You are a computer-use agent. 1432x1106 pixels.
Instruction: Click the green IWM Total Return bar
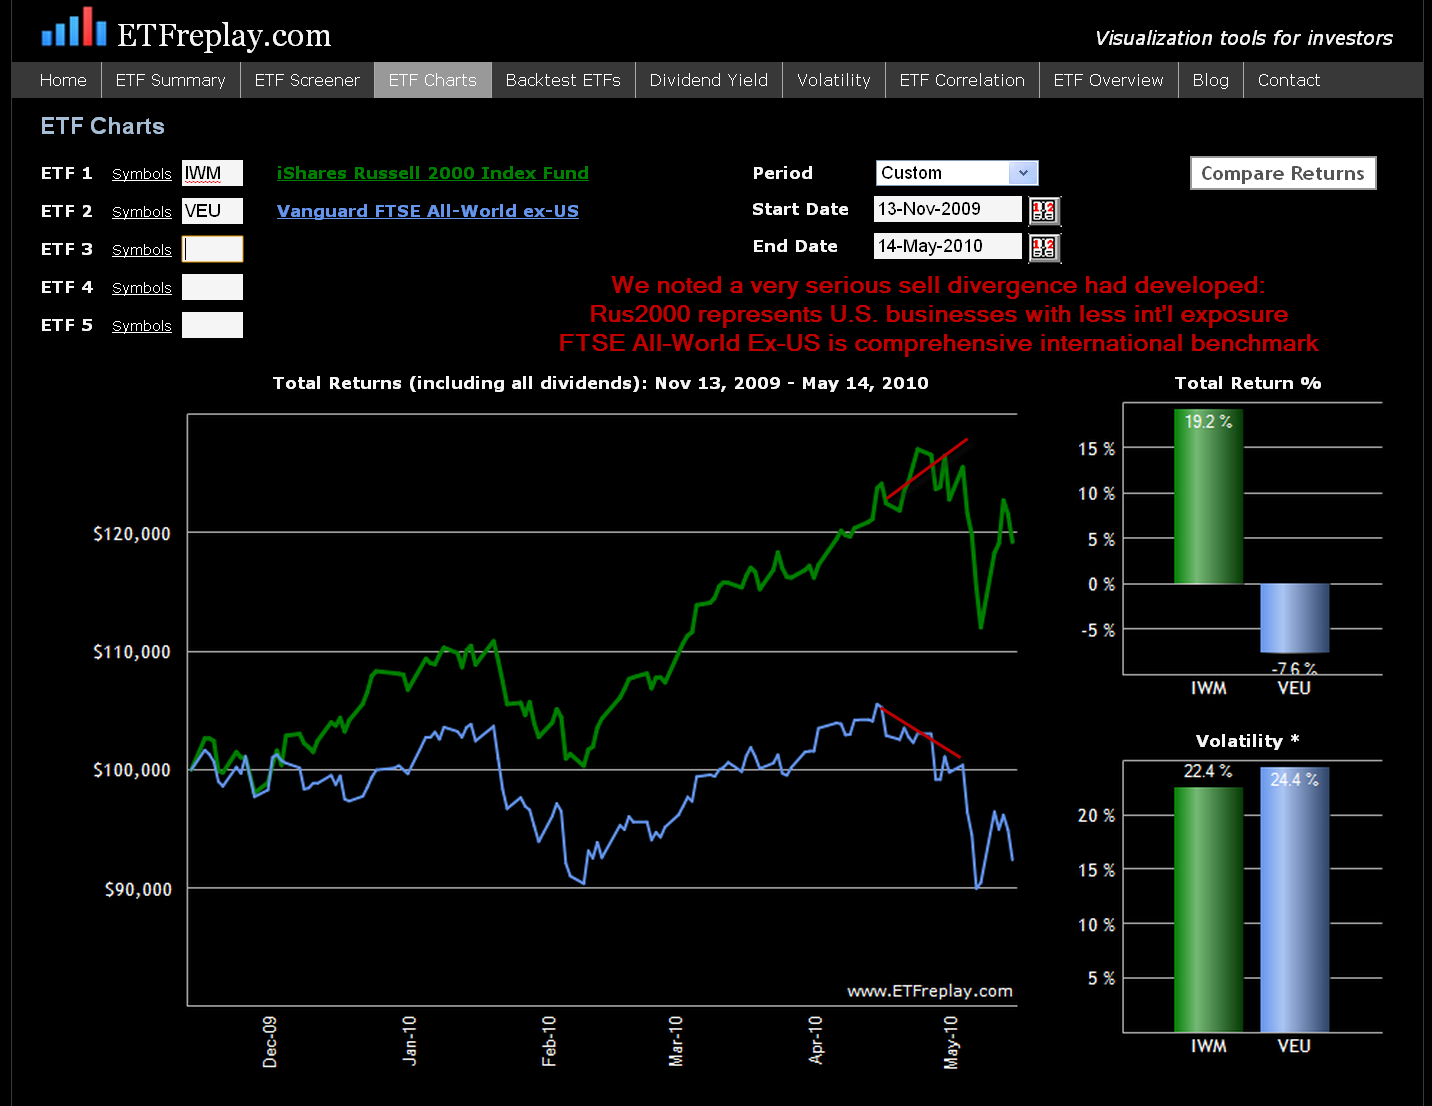pyautogui.click(x=1208, y=496)
